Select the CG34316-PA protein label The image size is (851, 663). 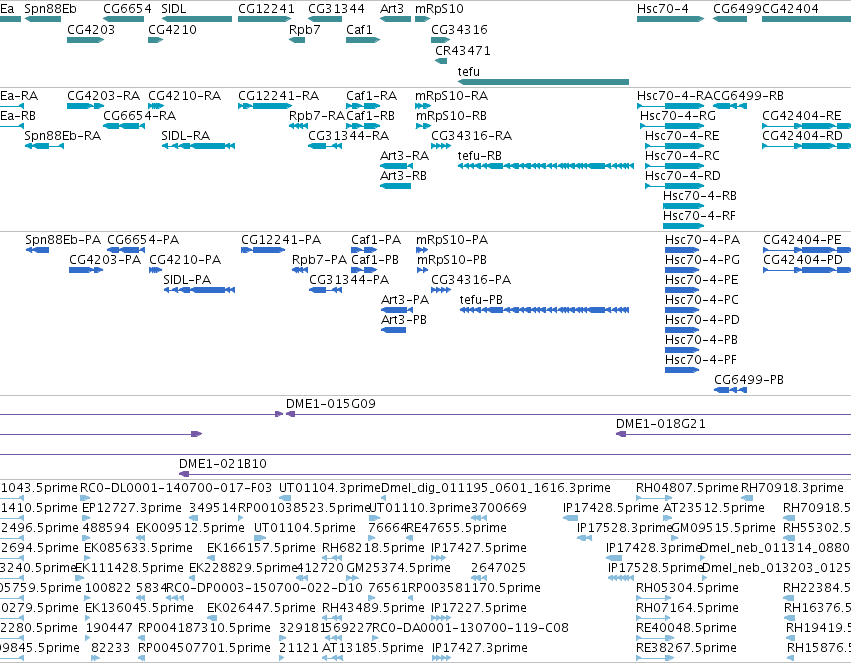471,280
